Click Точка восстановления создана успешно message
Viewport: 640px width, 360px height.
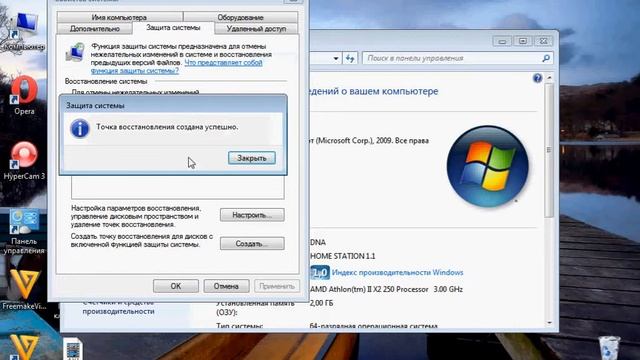(167, 127)
